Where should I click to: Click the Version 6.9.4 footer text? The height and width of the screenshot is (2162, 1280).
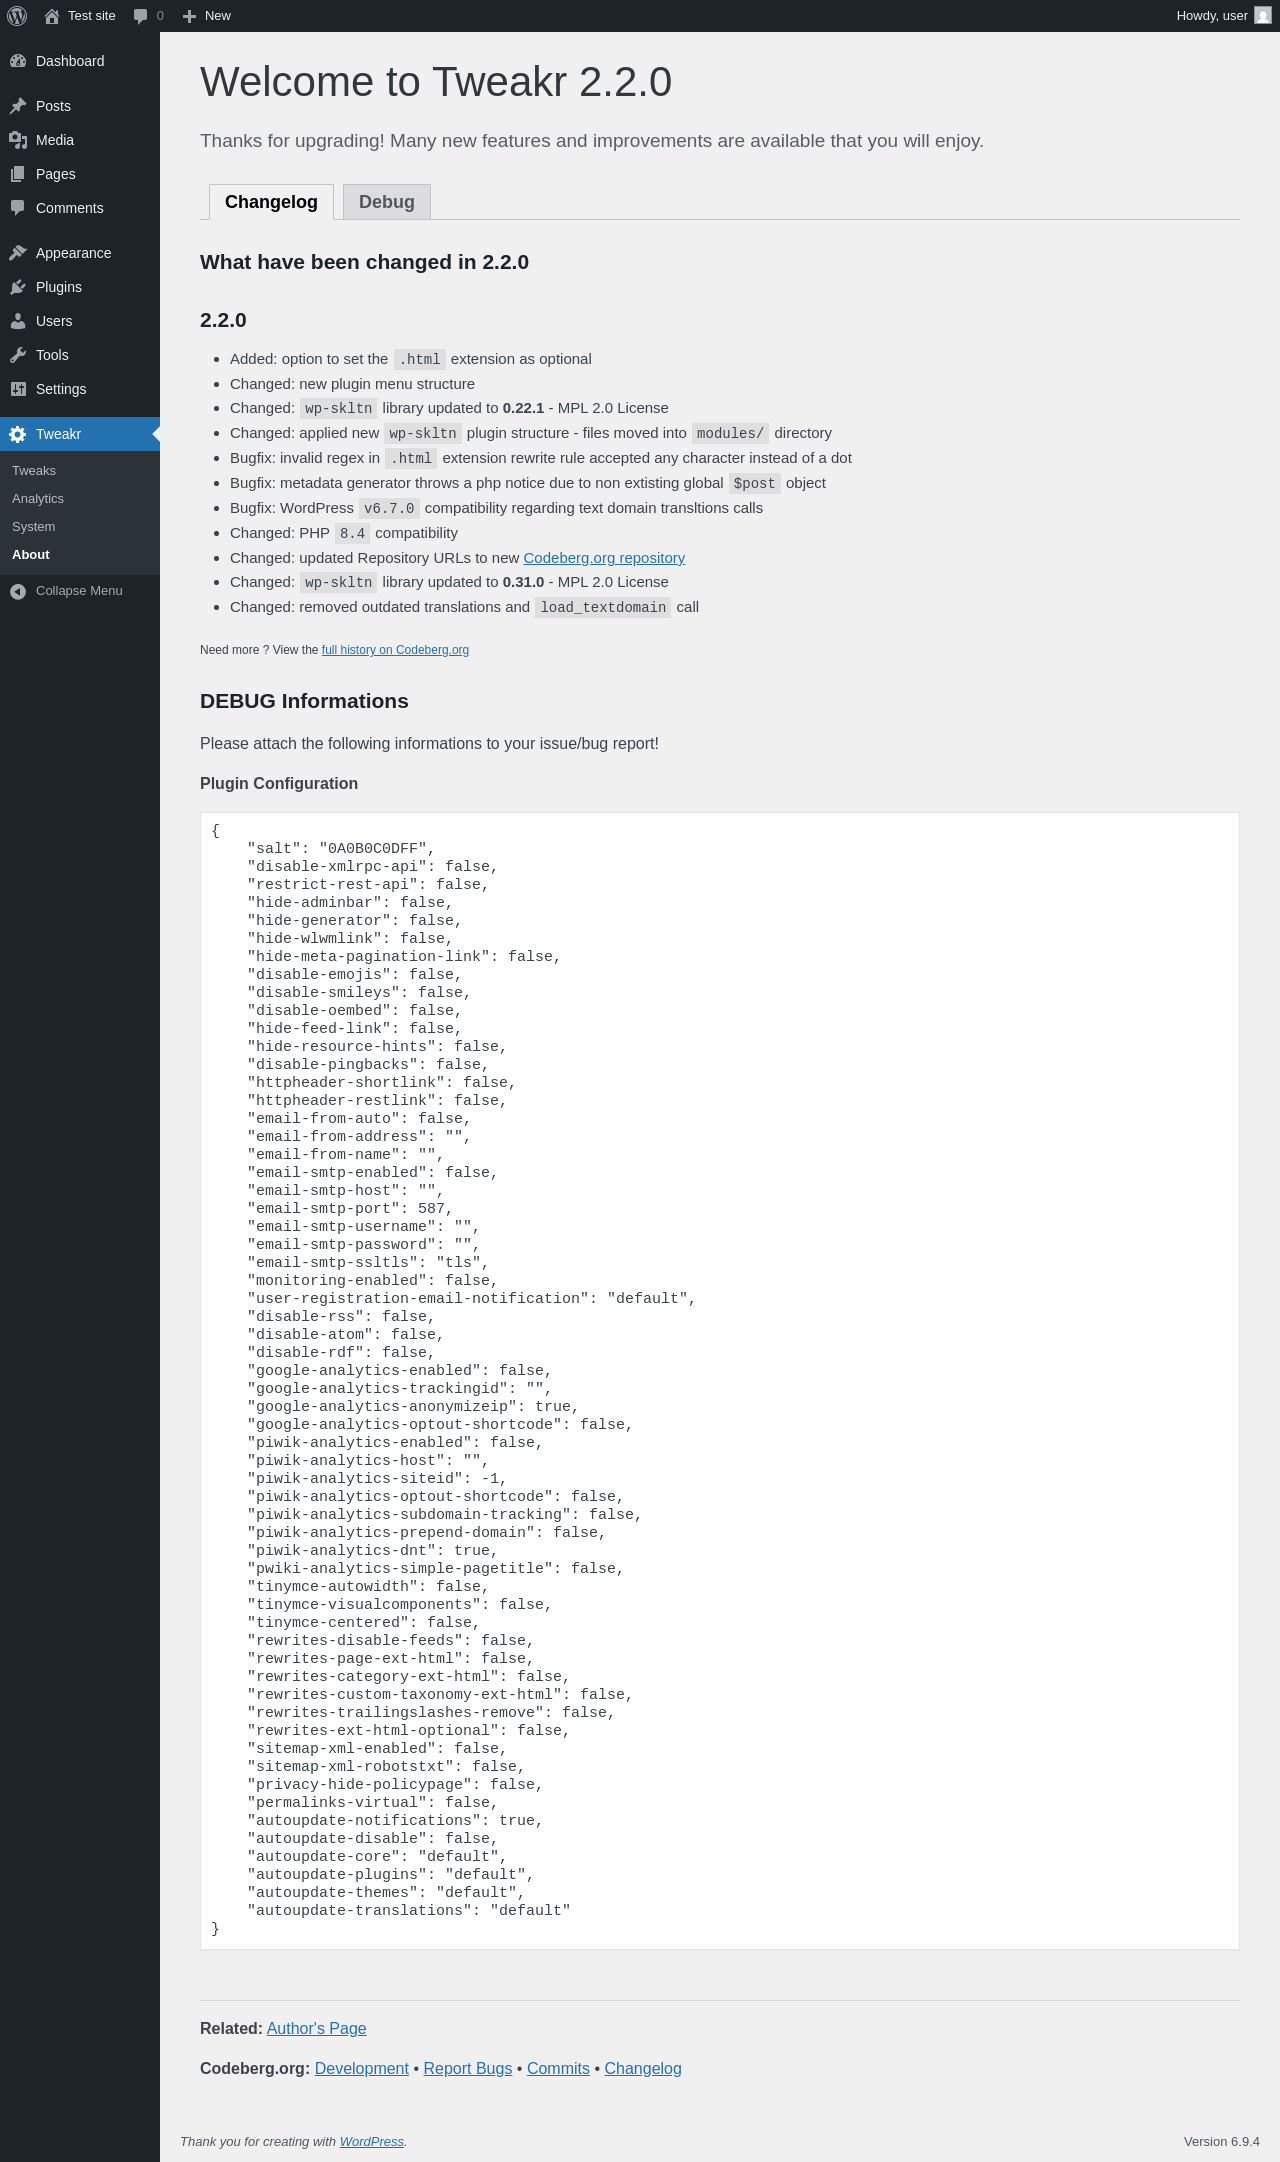(x=1222, y=2141)
